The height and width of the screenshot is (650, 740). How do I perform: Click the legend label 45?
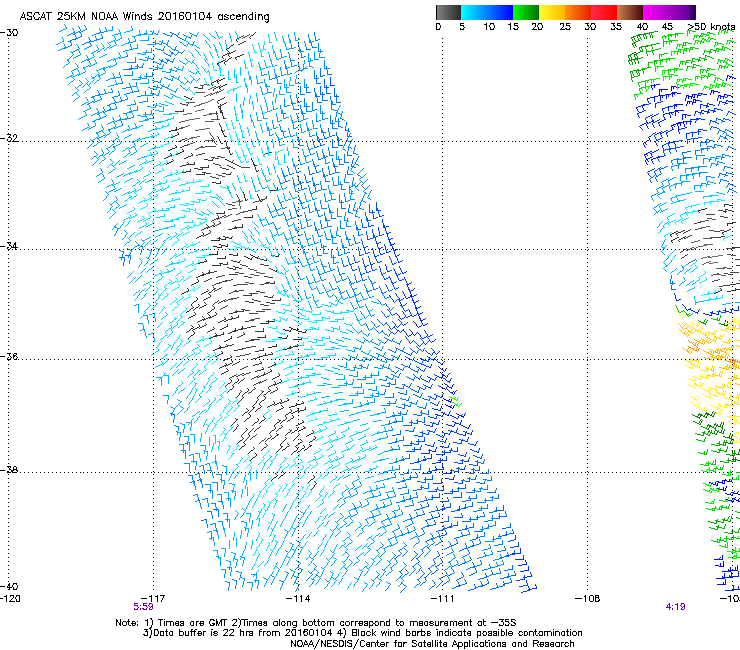(667, 27)
